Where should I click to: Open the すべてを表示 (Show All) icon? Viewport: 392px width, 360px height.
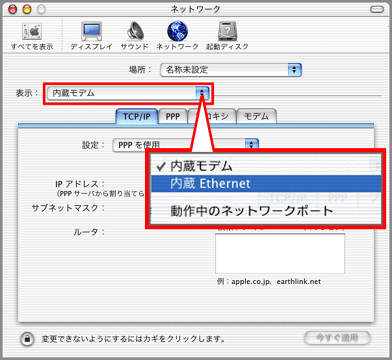32,36
